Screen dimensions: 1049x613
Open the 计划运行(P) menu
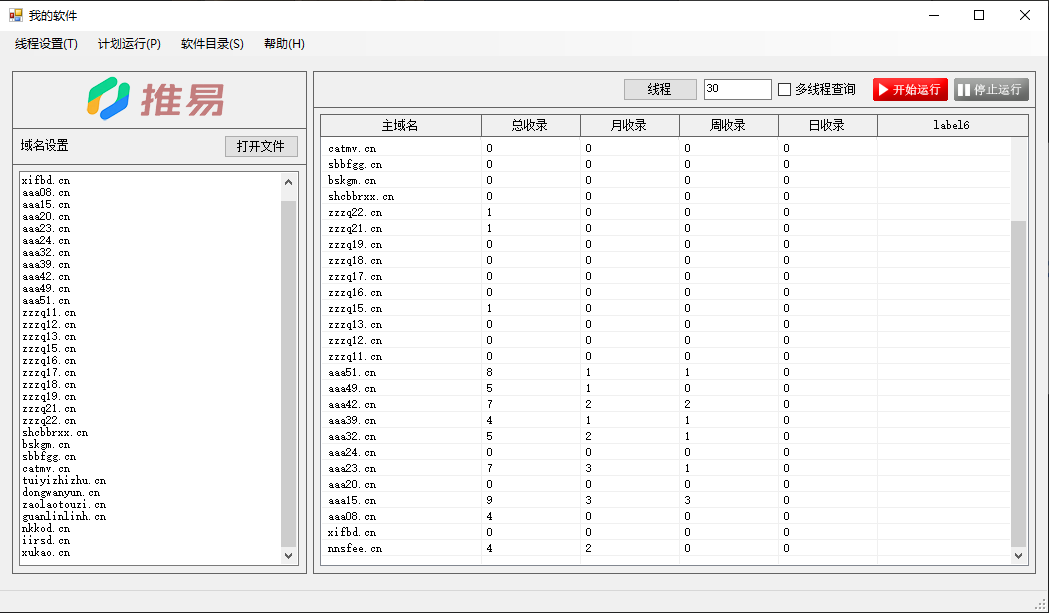coord(129,44)
